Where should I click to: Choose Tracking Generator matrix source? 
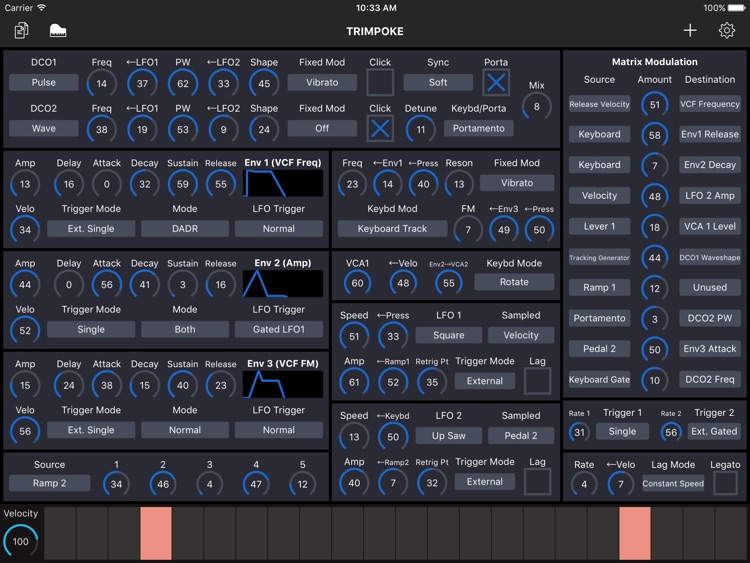coord(599,257)
